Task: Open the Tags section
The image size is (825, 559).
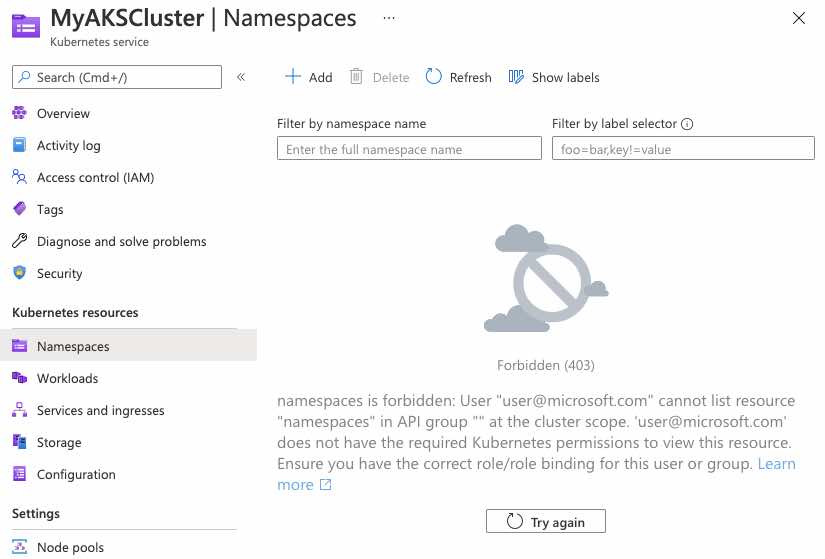Action: coord(50,209)
